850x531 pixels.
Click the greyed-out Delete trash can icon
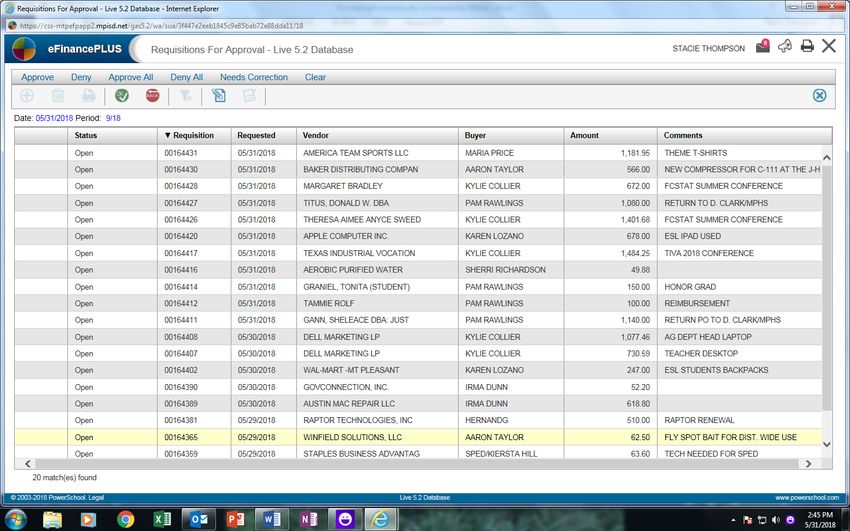[58, 96]
